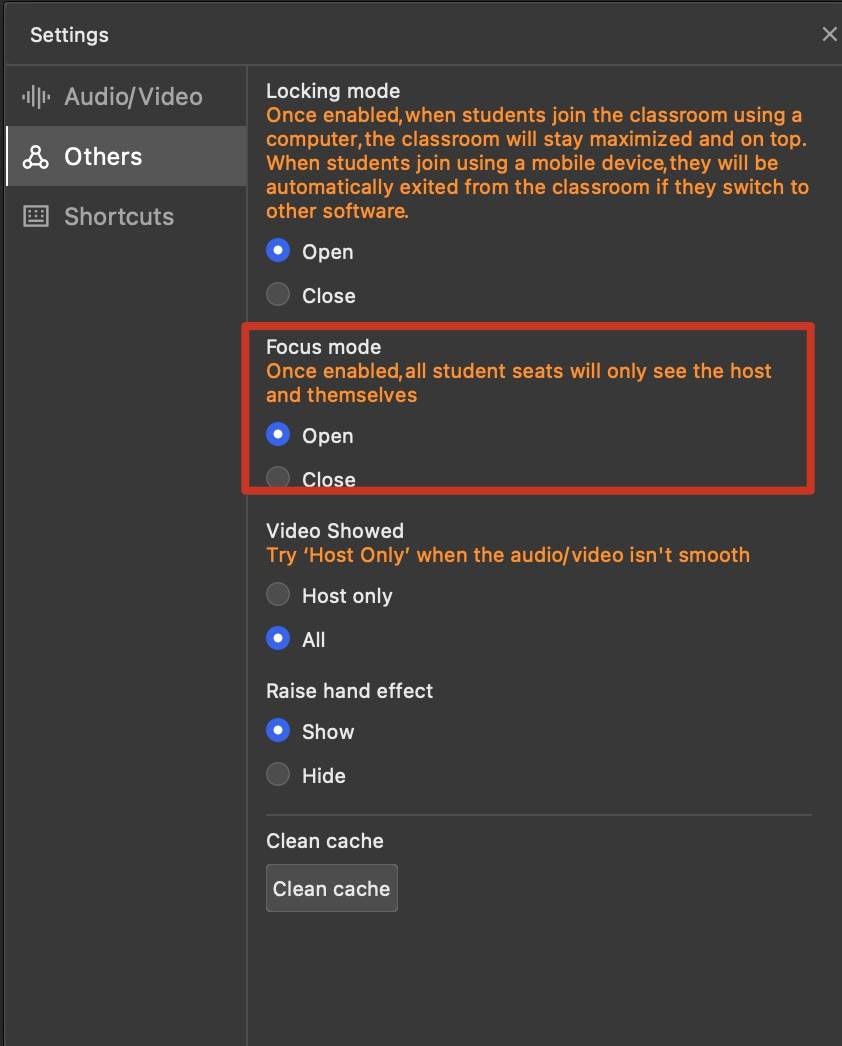This screenshot has width=842, height=1046.
Task: Switch to the Shortcuts tab label
Action: point(119,217)
